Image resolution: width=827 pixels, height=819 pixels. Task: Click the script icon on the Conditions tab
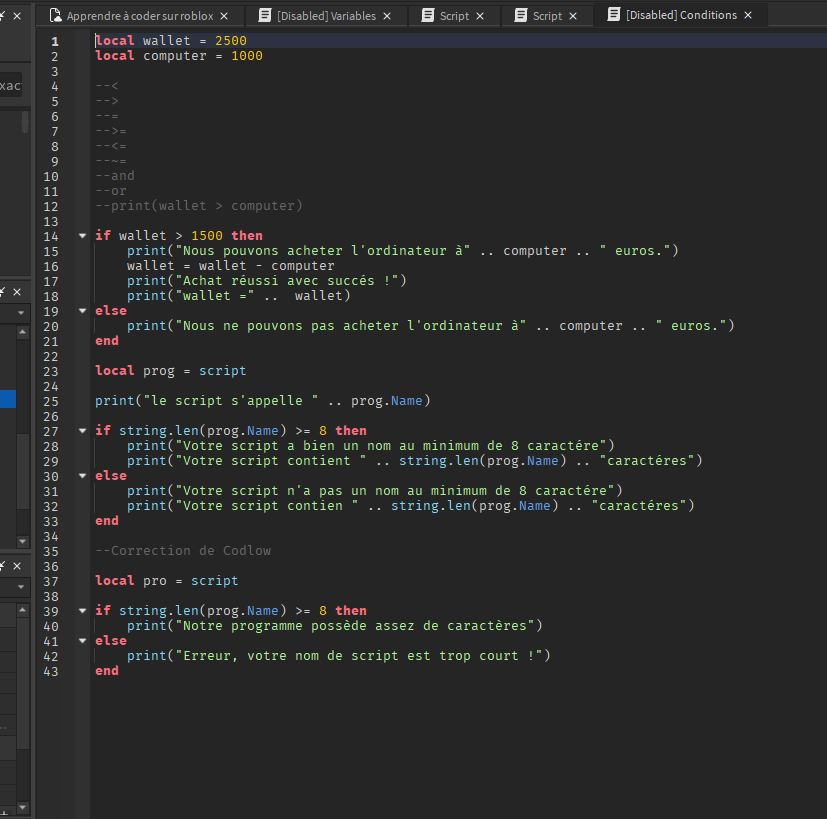[x=612, y=16]
